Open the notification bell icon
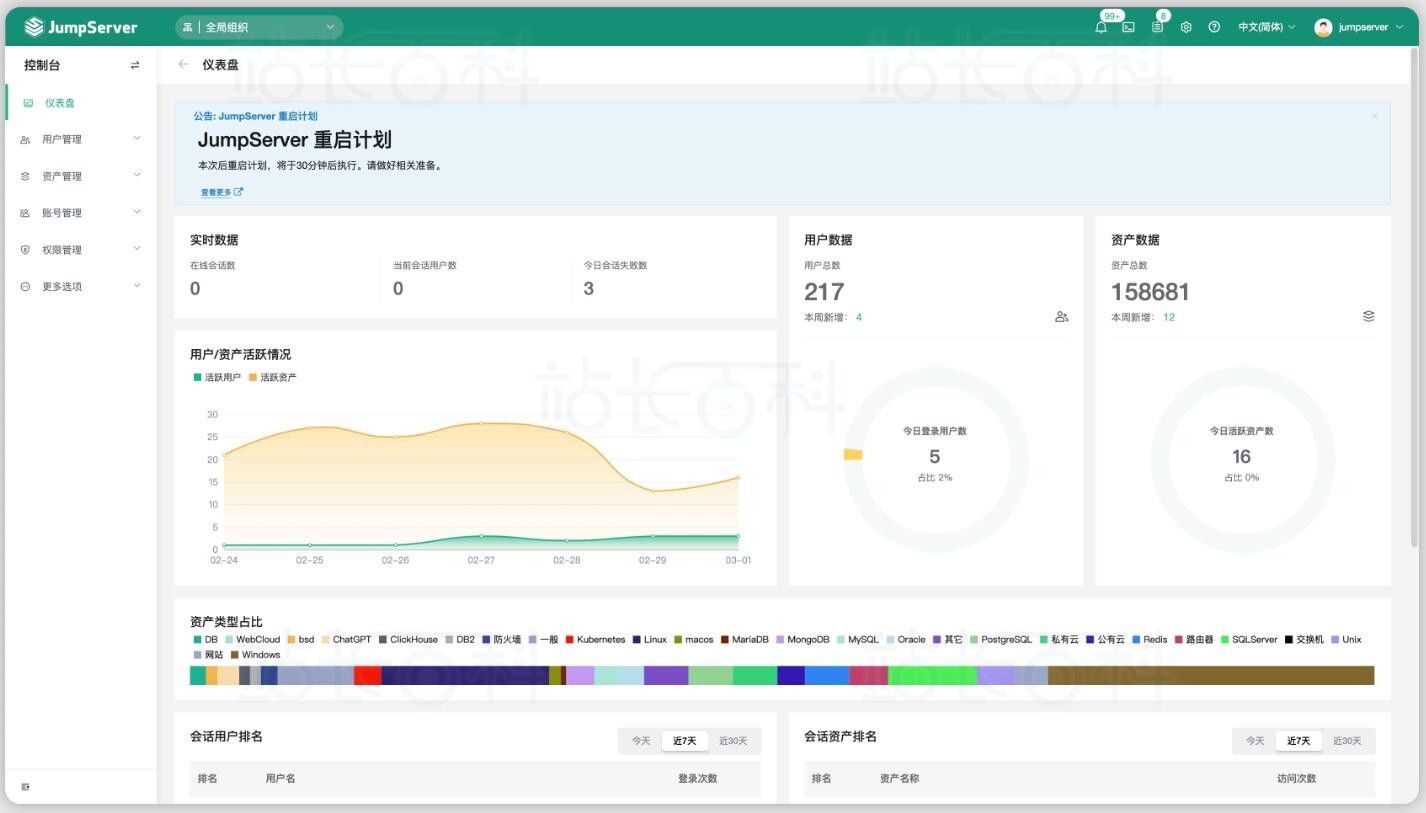The image size is (1426, 813). (1101, 28)
